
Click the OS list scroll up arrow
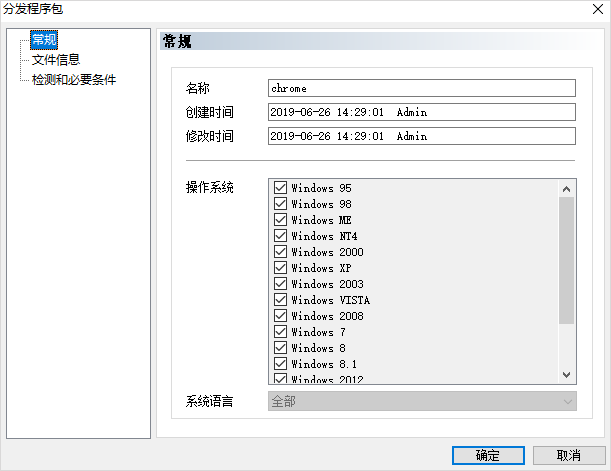pos(566,188)
